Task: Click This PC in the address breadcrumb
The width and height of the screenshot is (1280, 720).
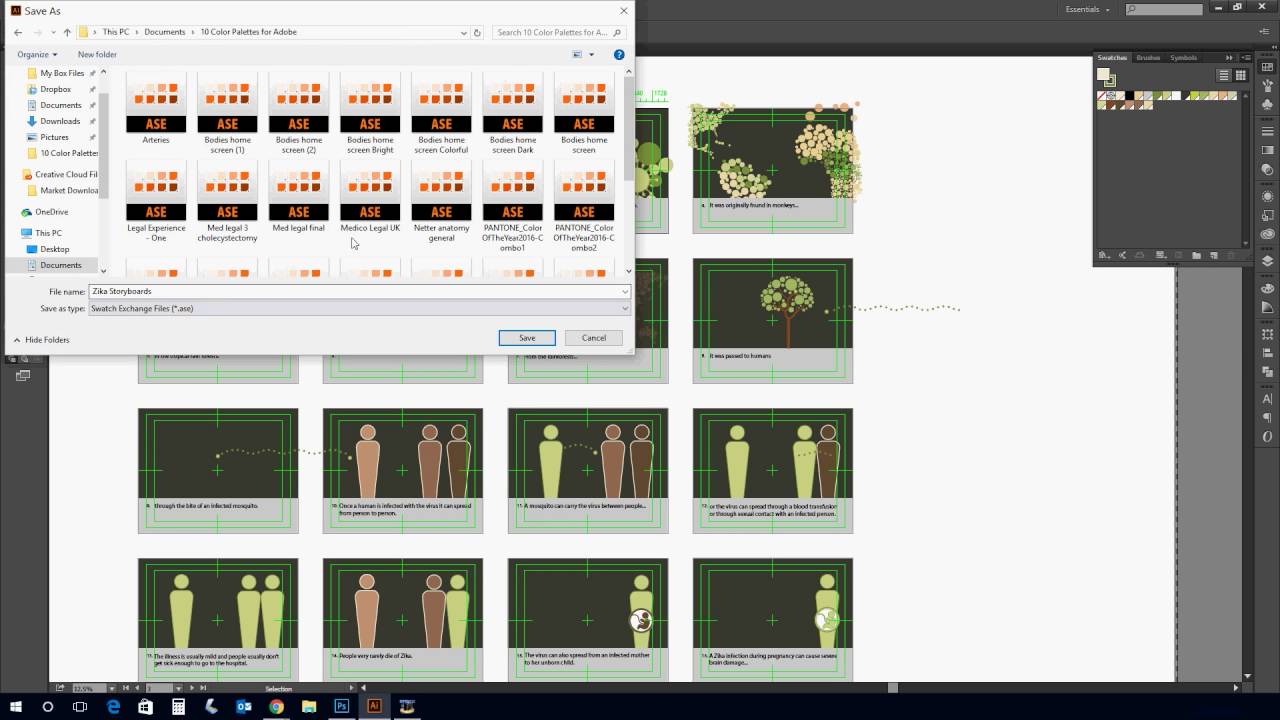Action: (116, 32)
